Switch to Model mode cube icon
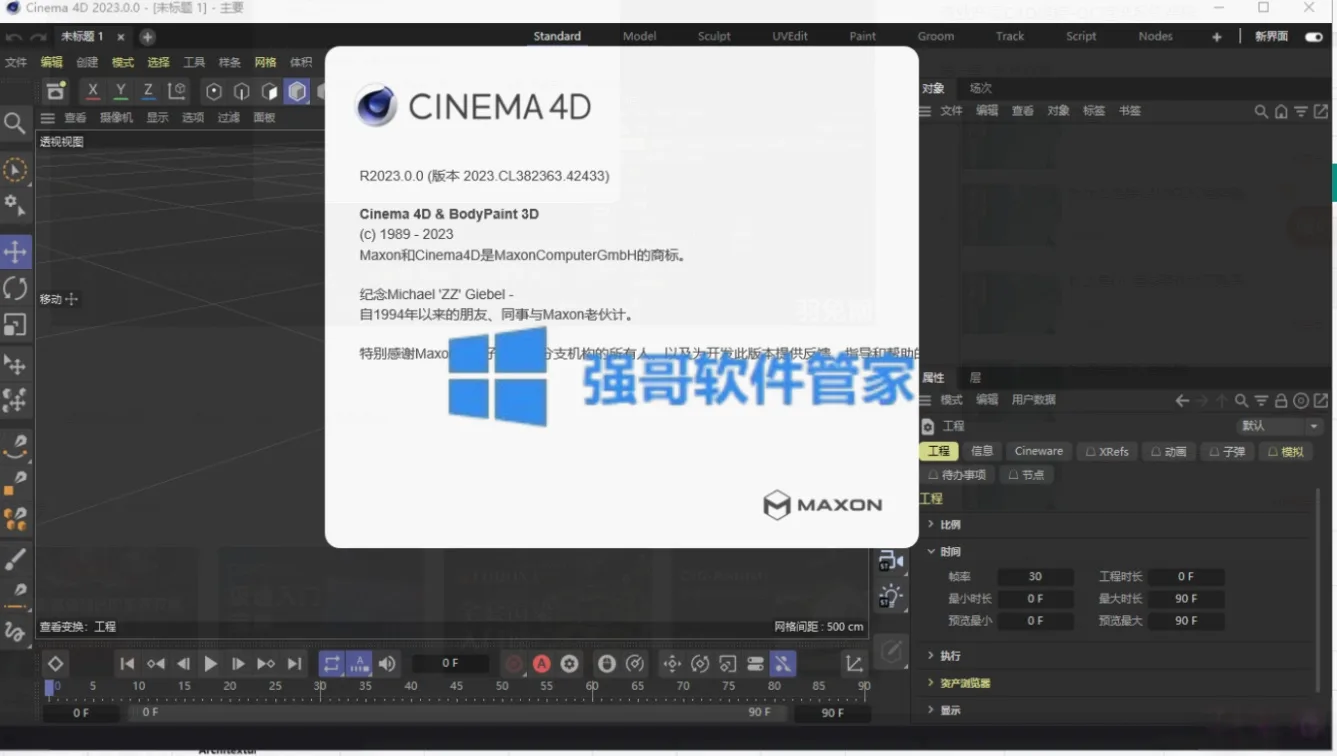The height and width of the screenshot is (756, 1337). (x=297, y=91)
